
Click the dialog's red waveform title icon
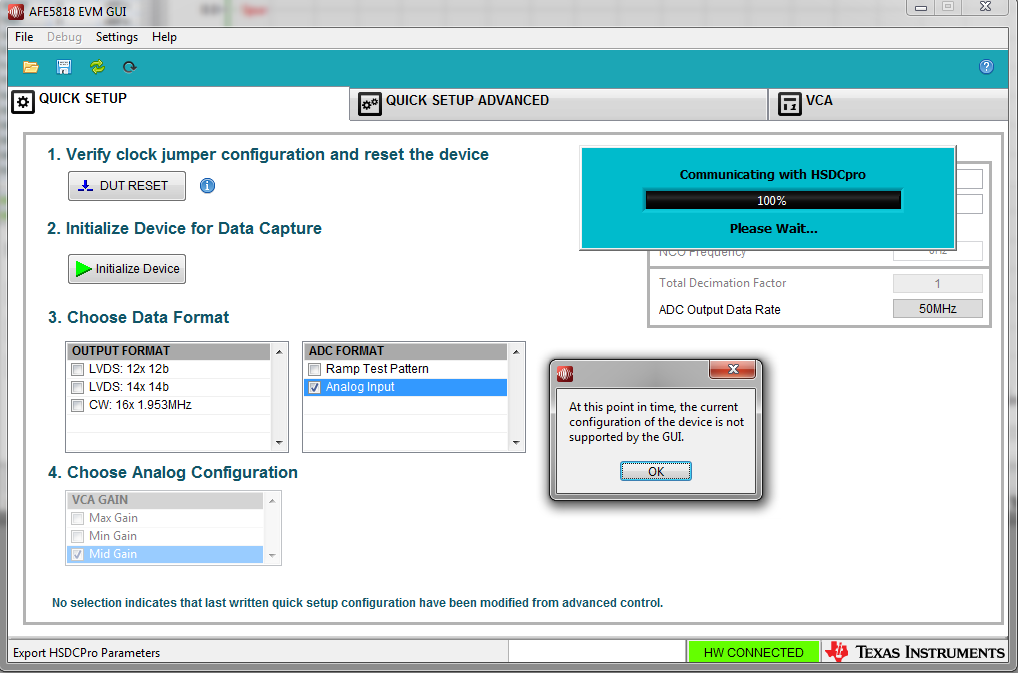[565, 374]
